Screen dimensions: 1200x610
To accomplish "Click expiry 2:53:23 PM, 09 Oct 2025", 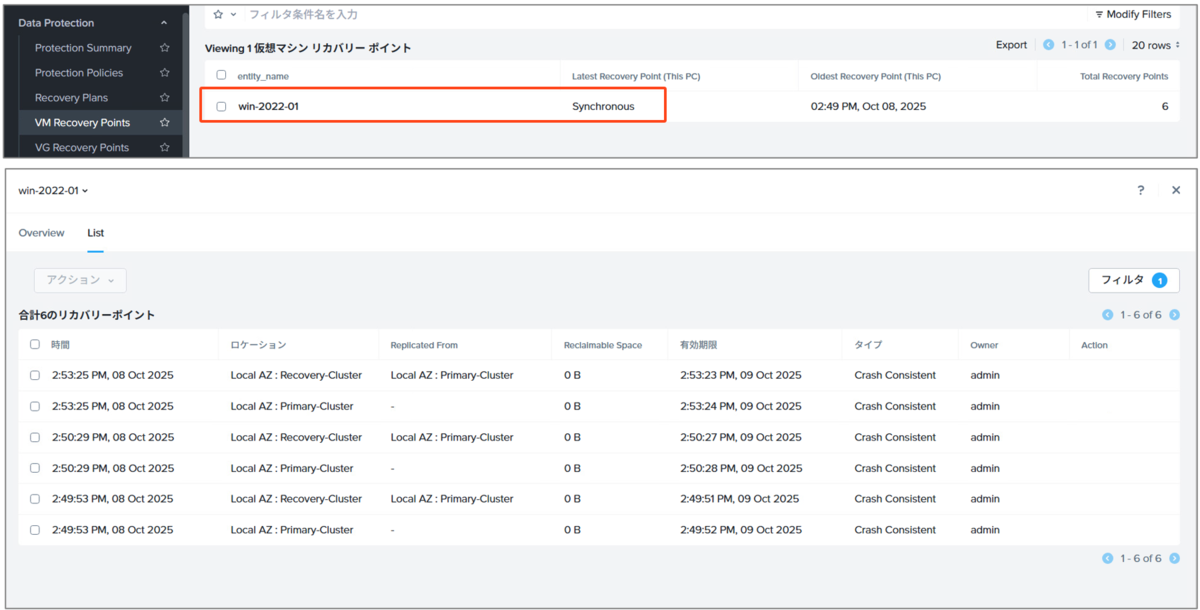I will 740,375.
